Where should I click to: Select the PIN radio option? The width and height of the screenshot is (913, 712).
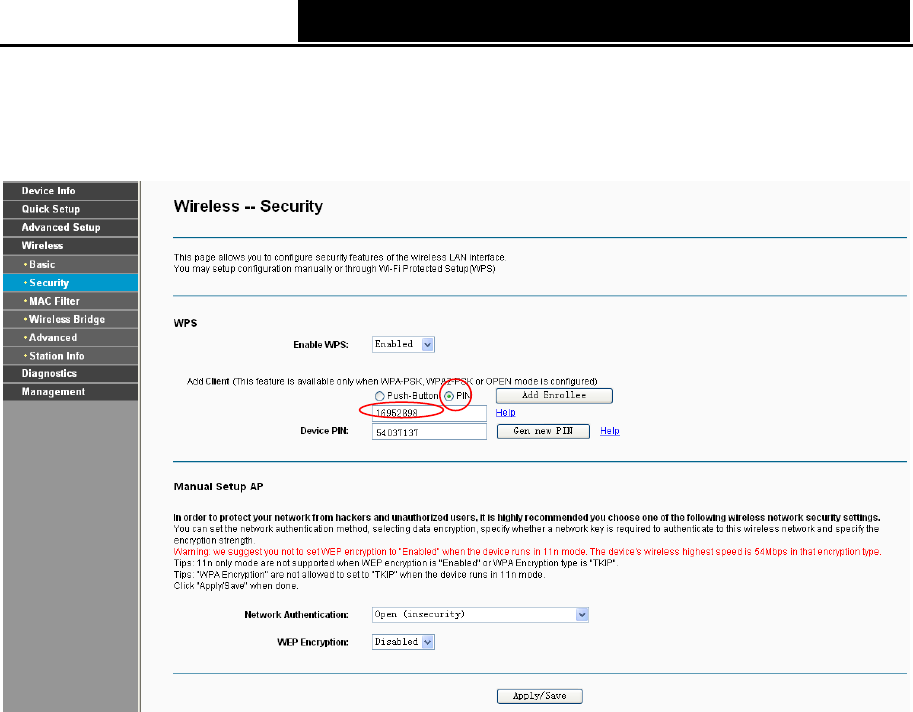(449, 396)
